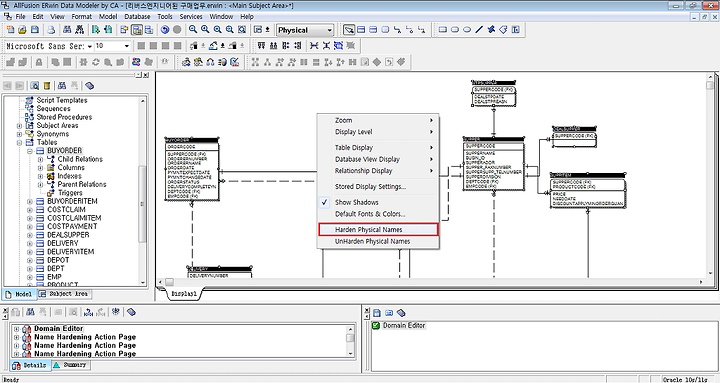Open the Window menu
This screenshot has height=383, width=720.
coord(221,17)
